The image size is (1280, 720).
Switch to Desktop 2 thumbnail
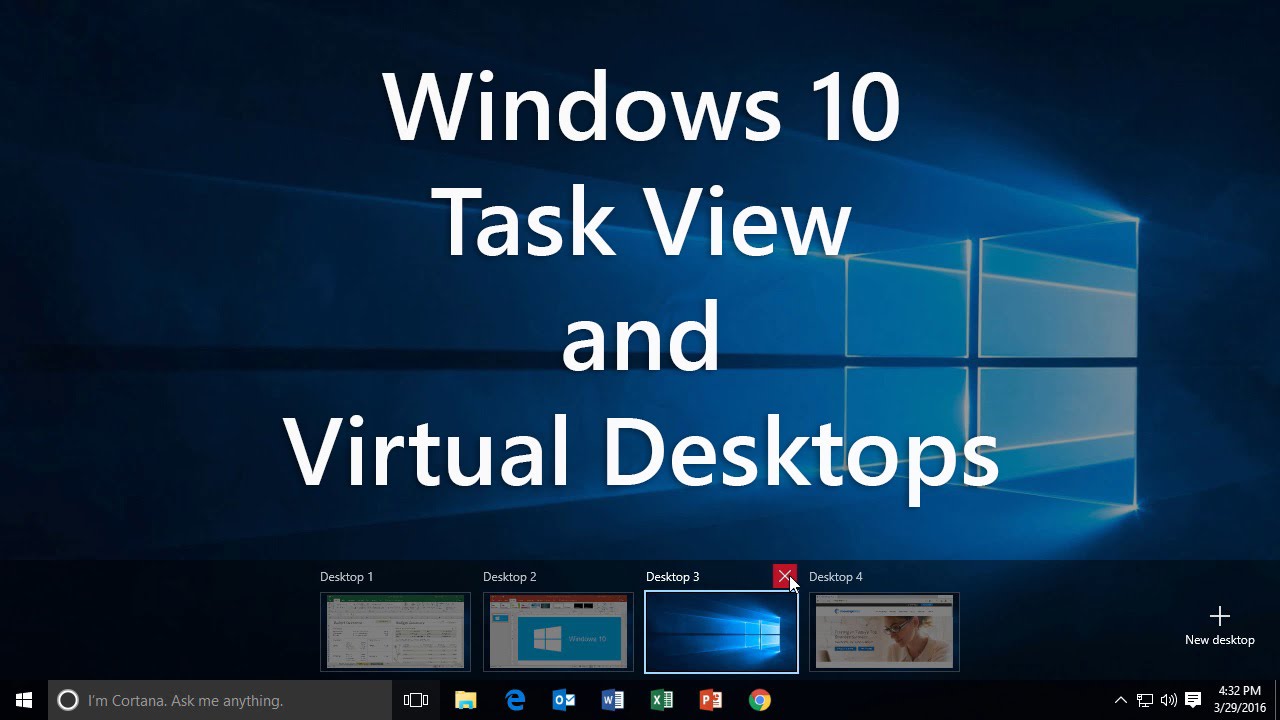558,632
